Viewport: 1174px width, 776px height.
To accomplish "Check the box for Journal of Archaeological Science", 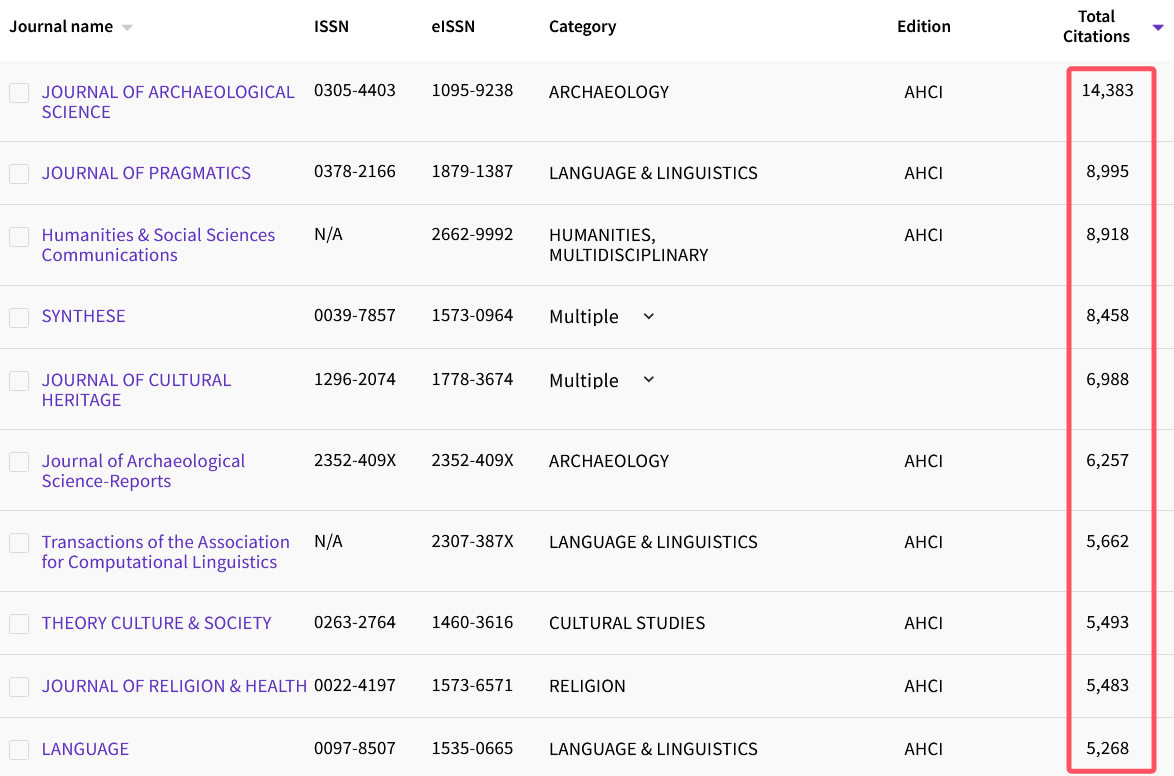I will point(19,93).
